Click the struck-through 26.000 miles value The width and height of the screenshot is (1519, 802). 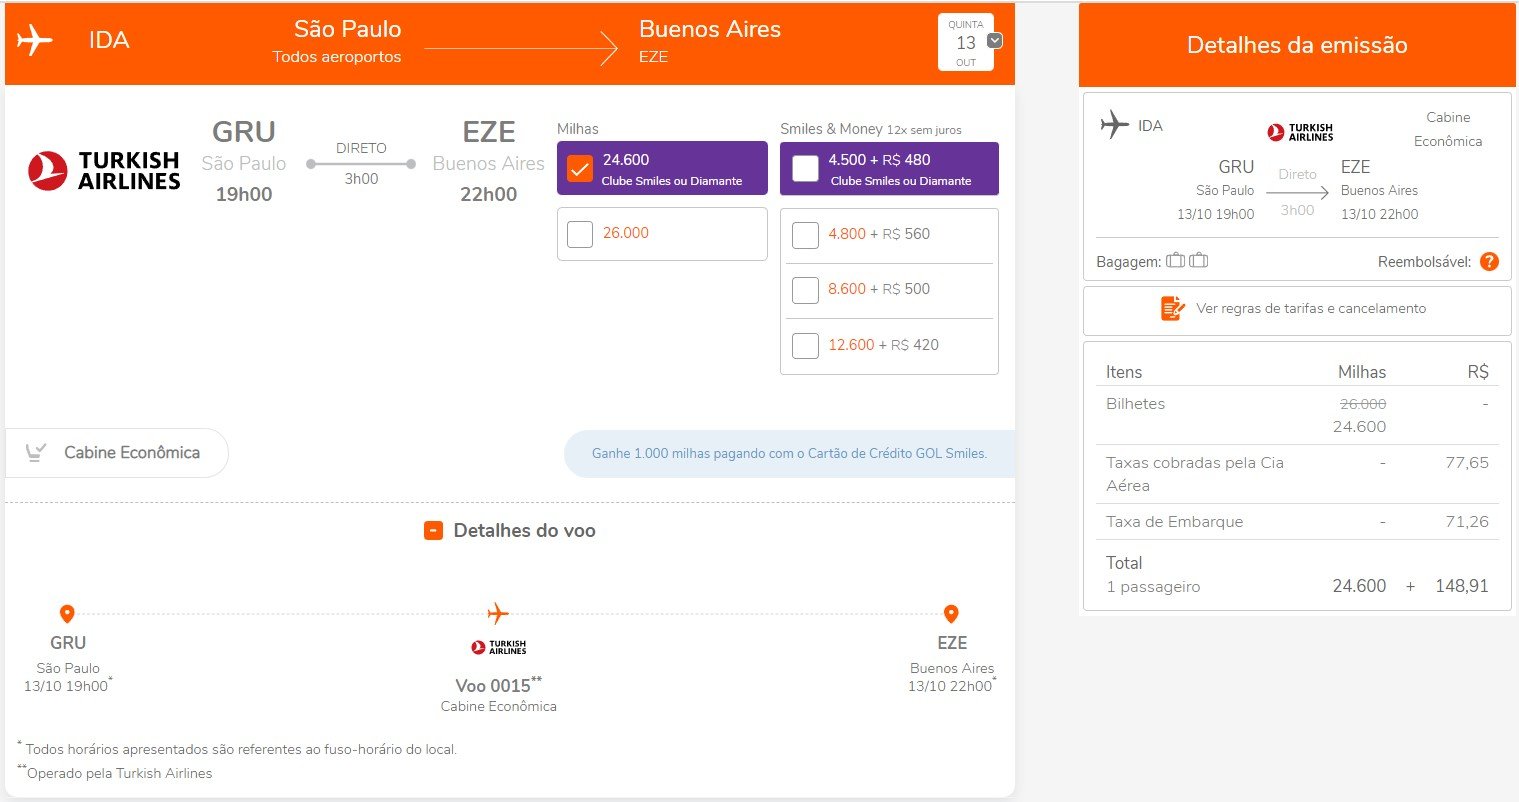click(x=1362, y=404)
